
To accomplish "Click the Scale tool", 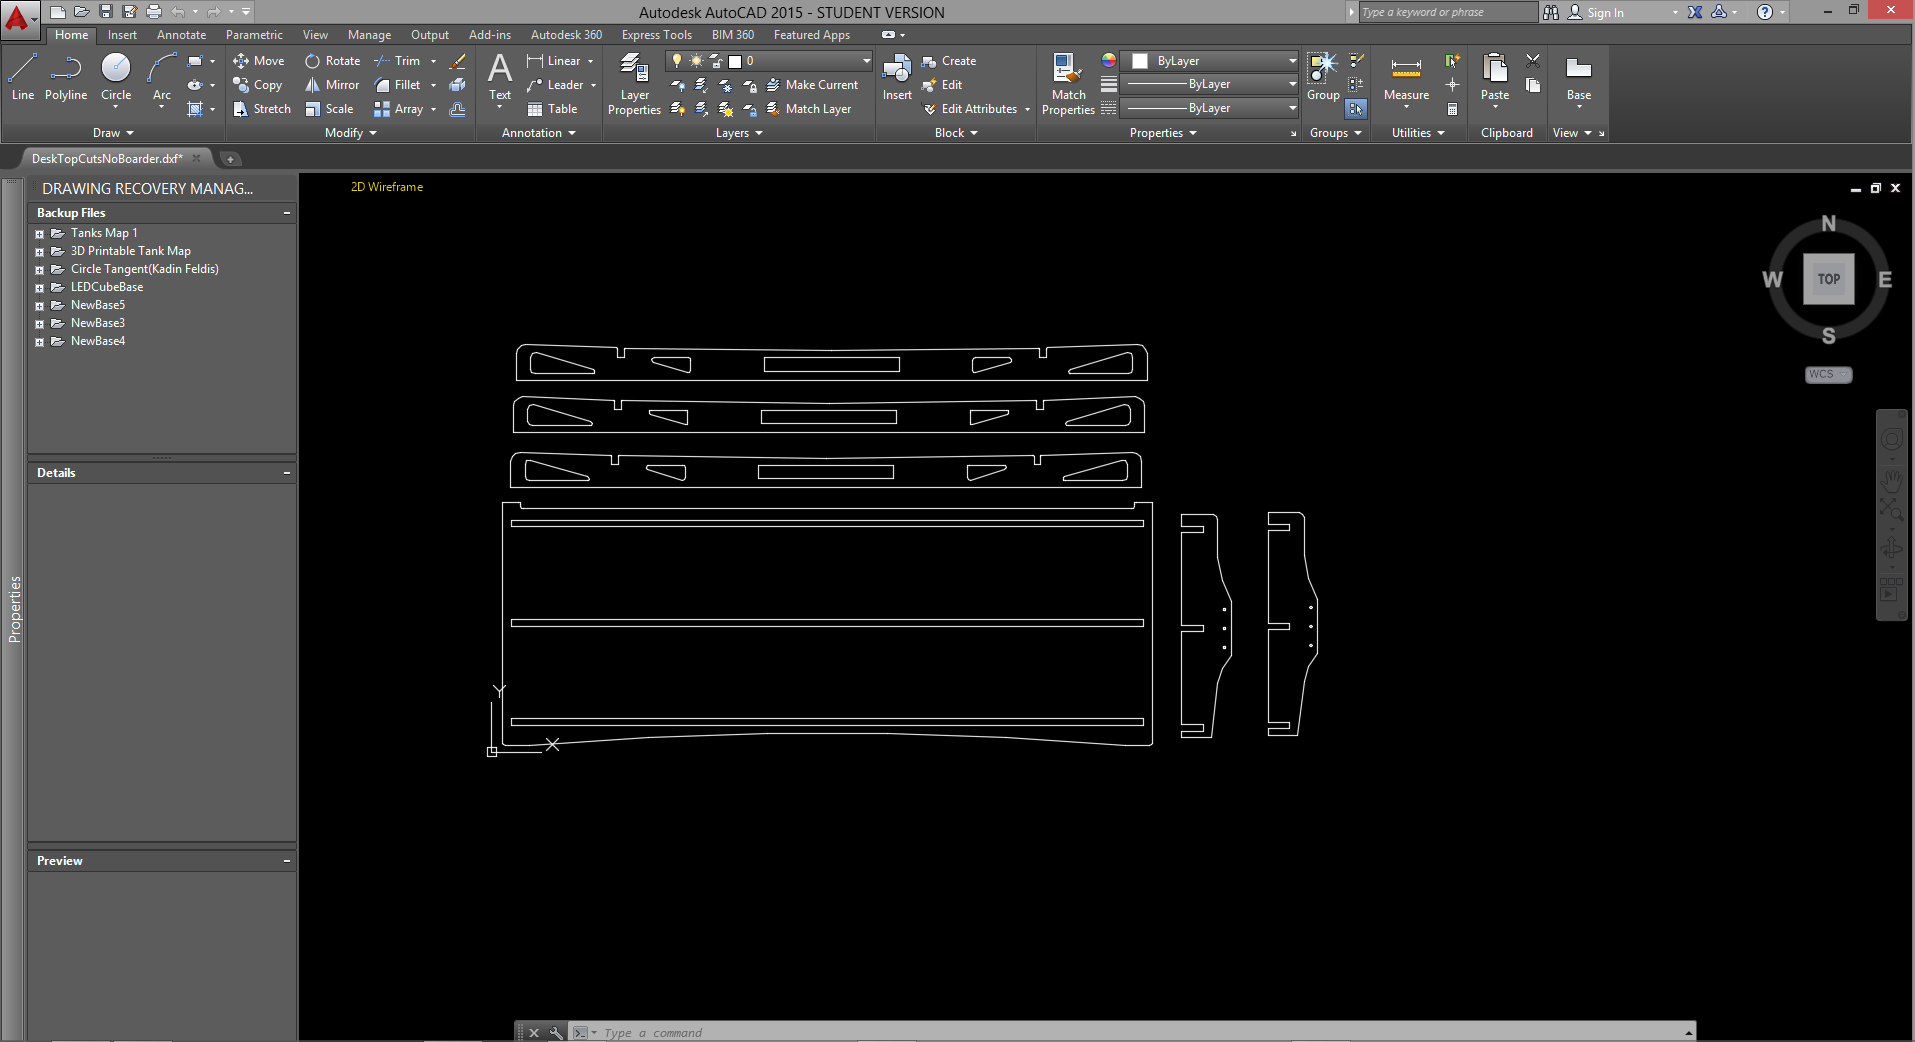I will click(x=329, y=109).
